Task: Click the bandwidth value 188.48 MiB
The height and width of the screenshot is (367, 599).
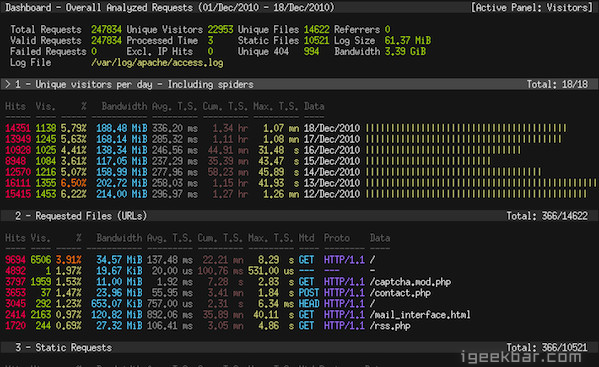Action: (x=121, y=128)
